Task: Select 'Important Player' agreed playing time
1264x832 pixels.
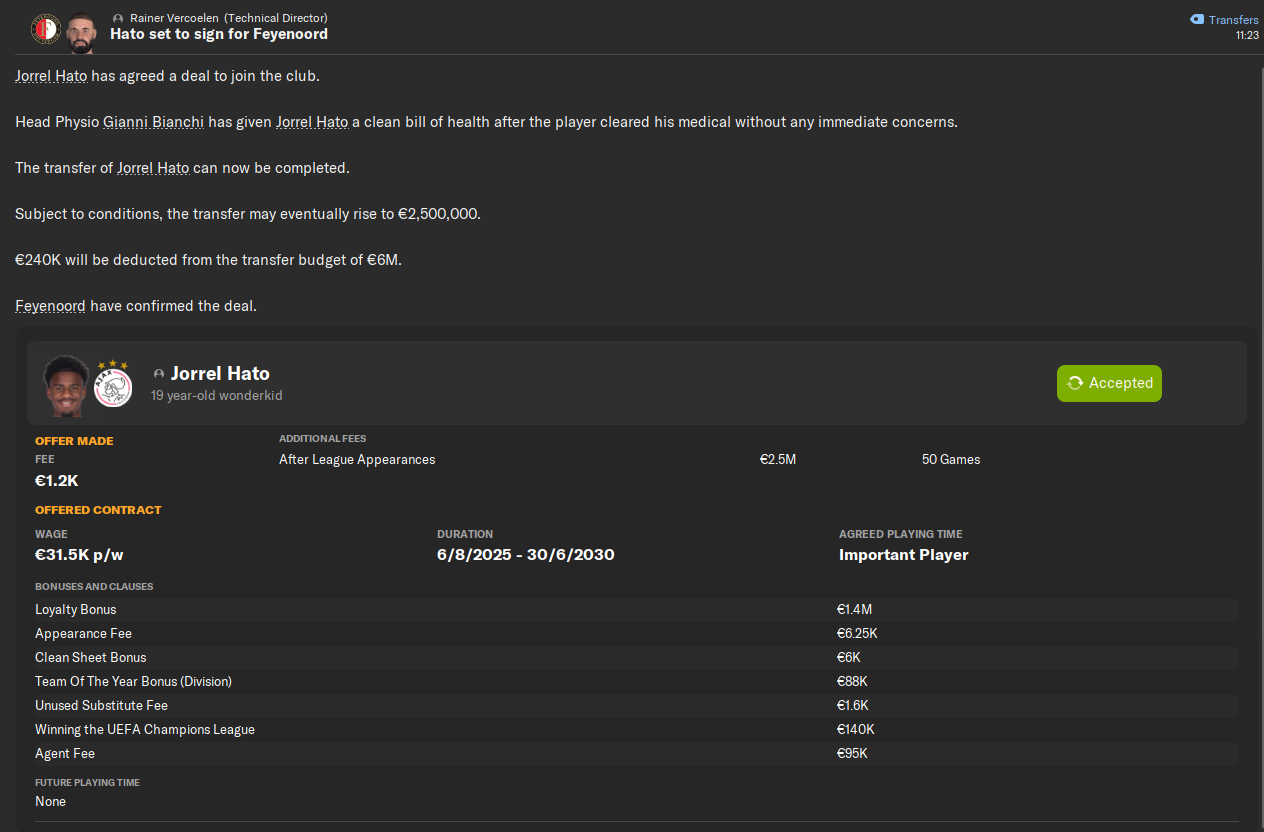Action: click(x=904, y=555)
